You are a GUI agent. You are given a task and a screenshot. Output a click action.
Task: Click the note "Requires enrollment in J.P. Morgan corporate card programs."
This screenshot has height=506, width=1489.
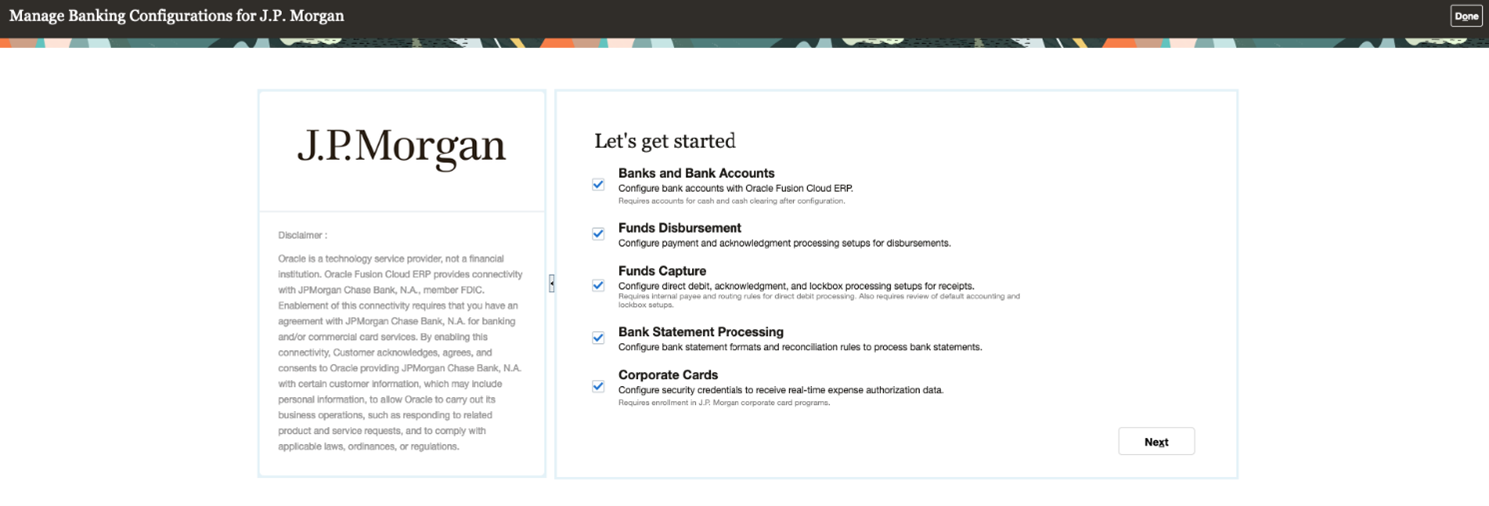tap(724, 403)
